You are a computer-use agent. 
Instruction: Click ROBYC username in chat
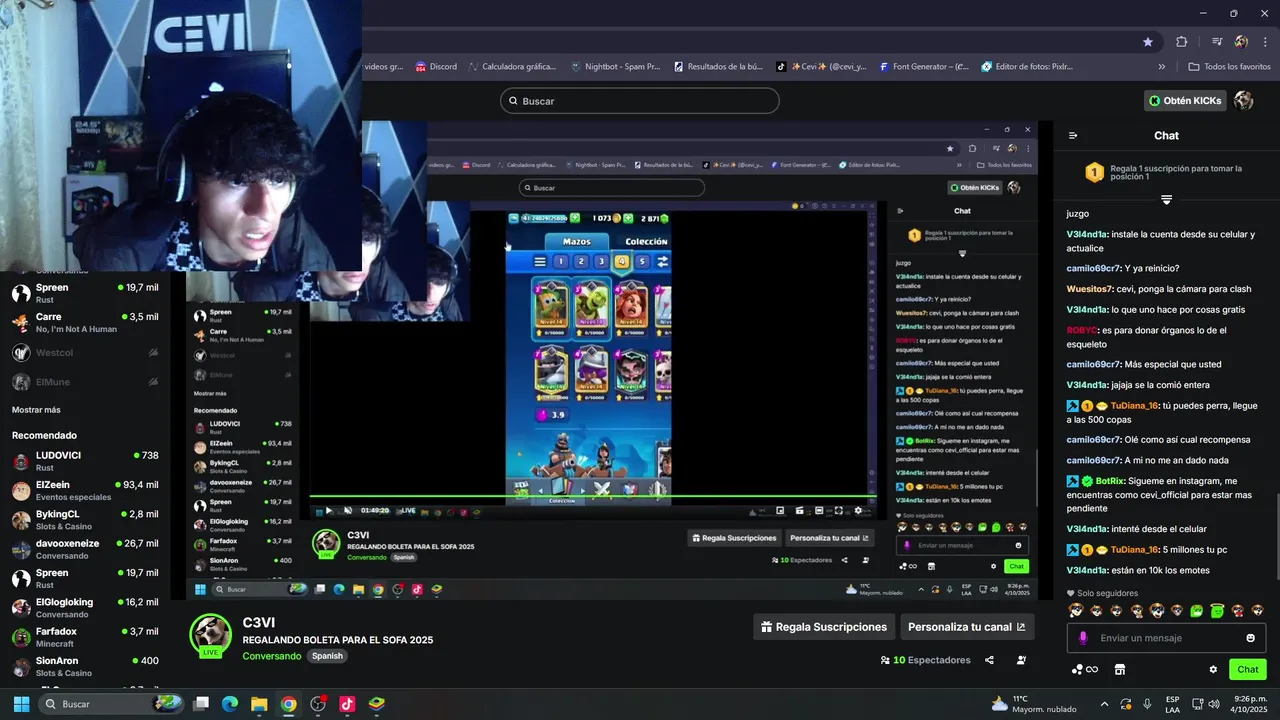coord(1082,330)
